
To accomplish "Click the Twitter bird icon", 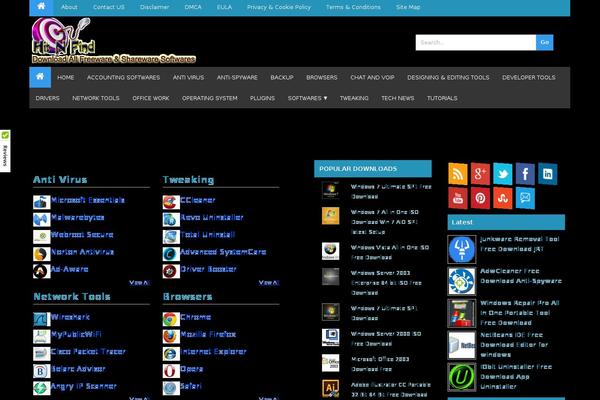I will [503, 174].
